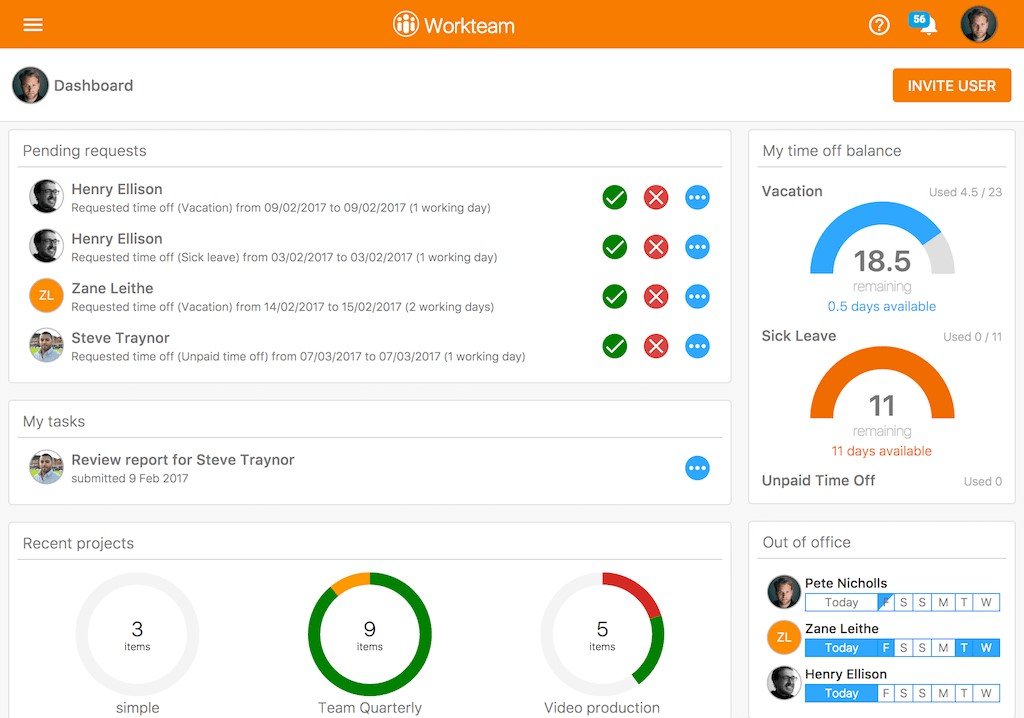Approve Steve Traynor's unpaid time off request

tap(615, 346)
